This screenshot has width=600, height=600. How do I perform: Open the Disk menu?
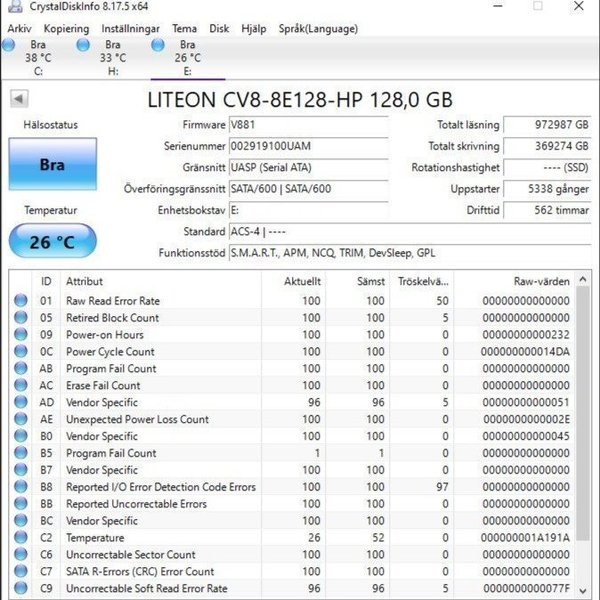pyautogui.click(x=219, y=29)
